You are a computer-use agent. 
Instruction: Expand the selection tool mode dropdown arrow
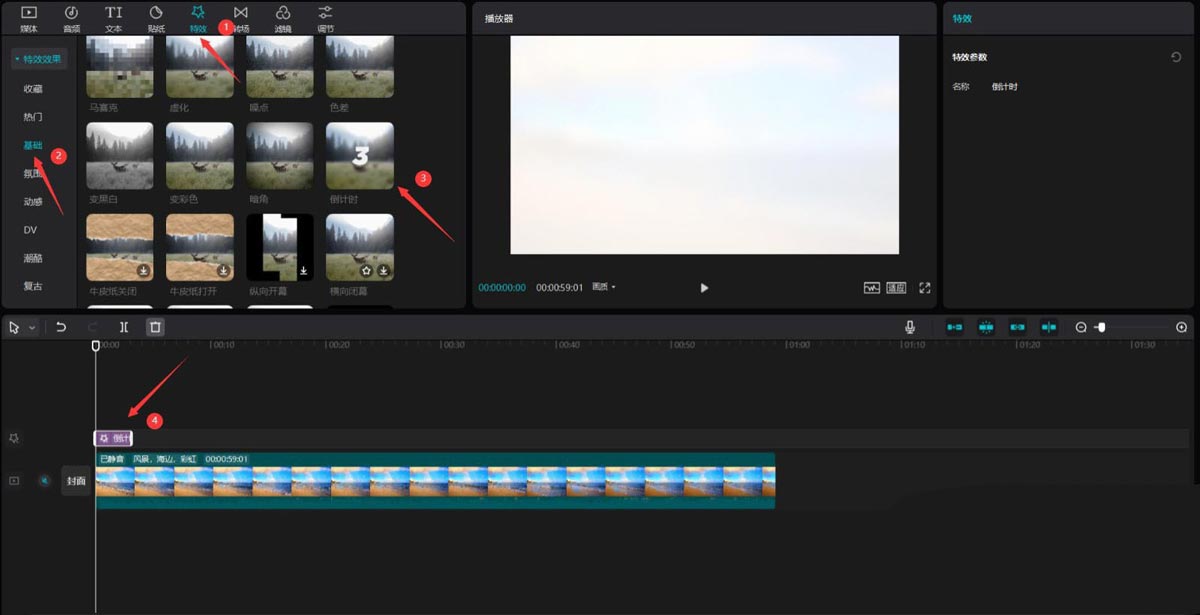coord(33,327)
